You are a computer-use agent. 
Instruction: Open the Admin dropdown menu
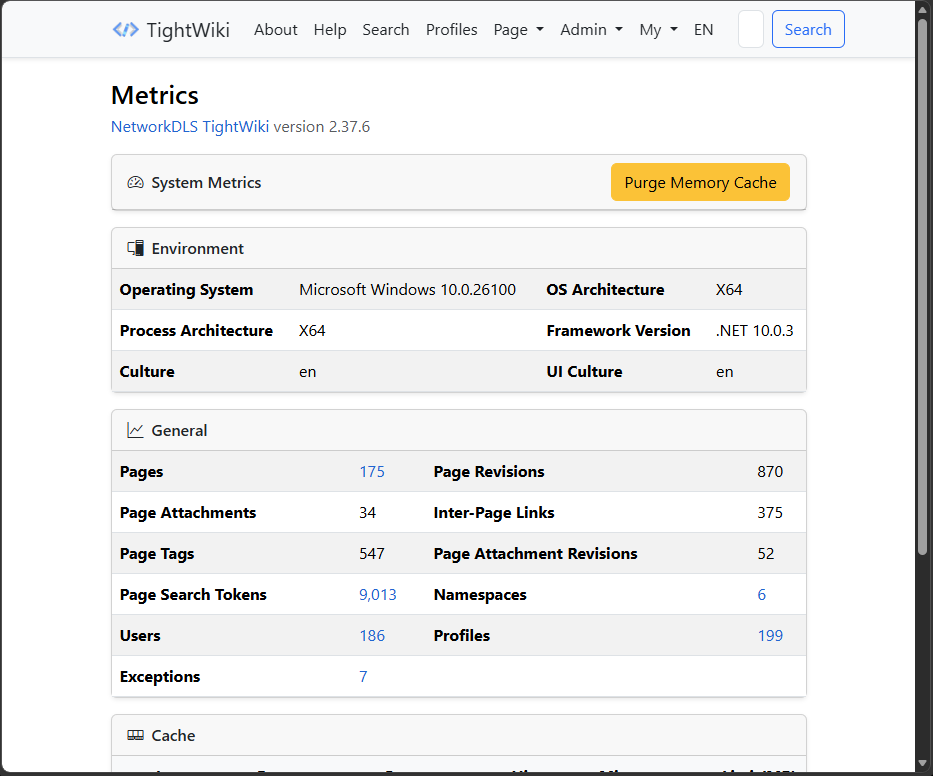[591, 30]
